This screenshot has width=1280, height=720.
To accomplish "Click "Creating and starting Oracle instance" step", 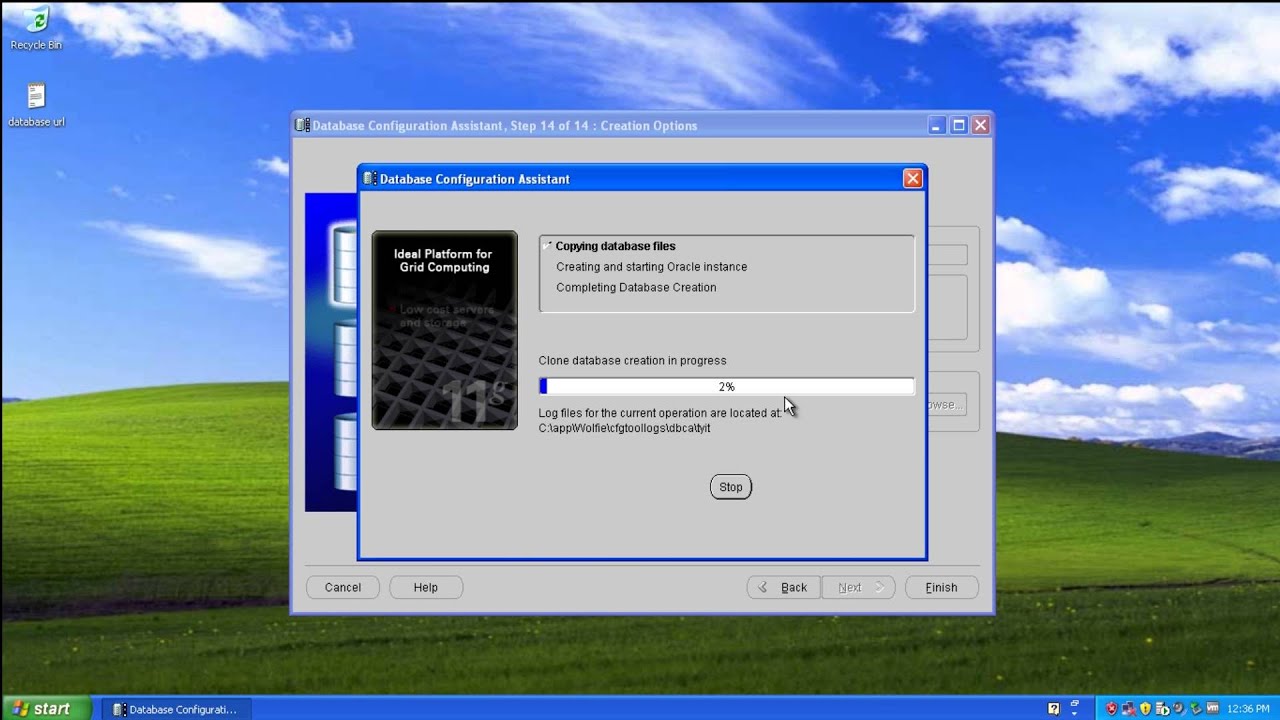I will pyautogui.click(x=651, y=267).
